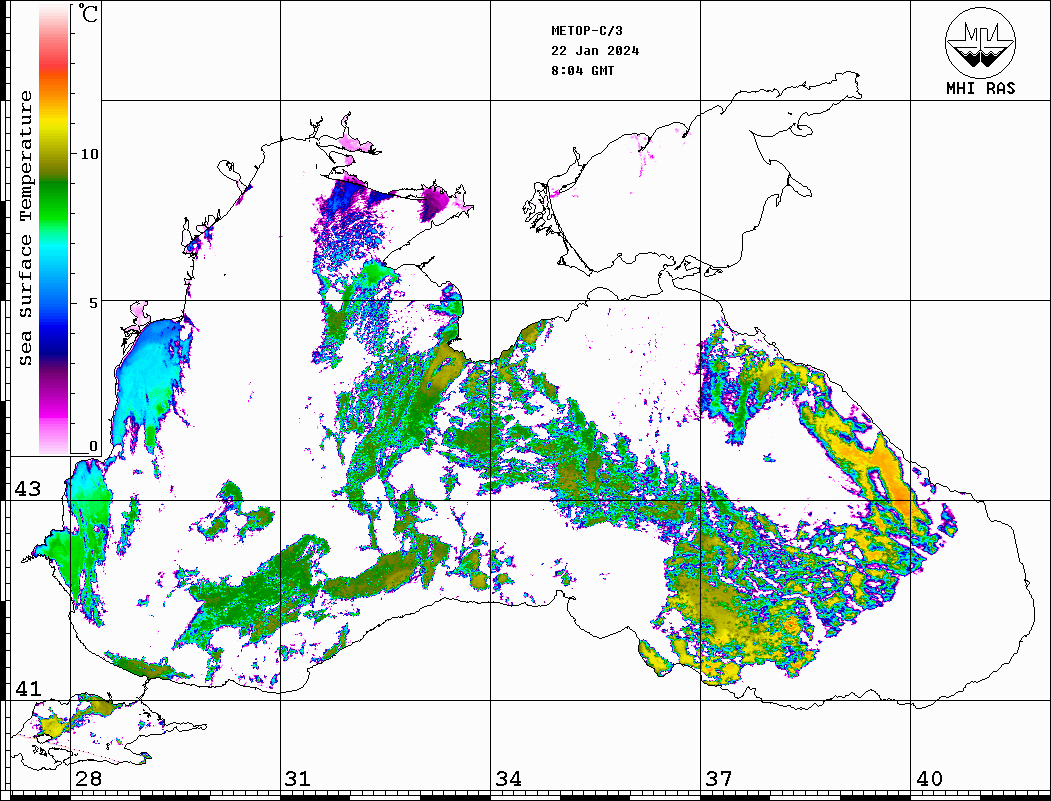This screenshot has width=1051, height=801.
Task: Click the '0' tick on temperature scale
Action: [93, 446]
